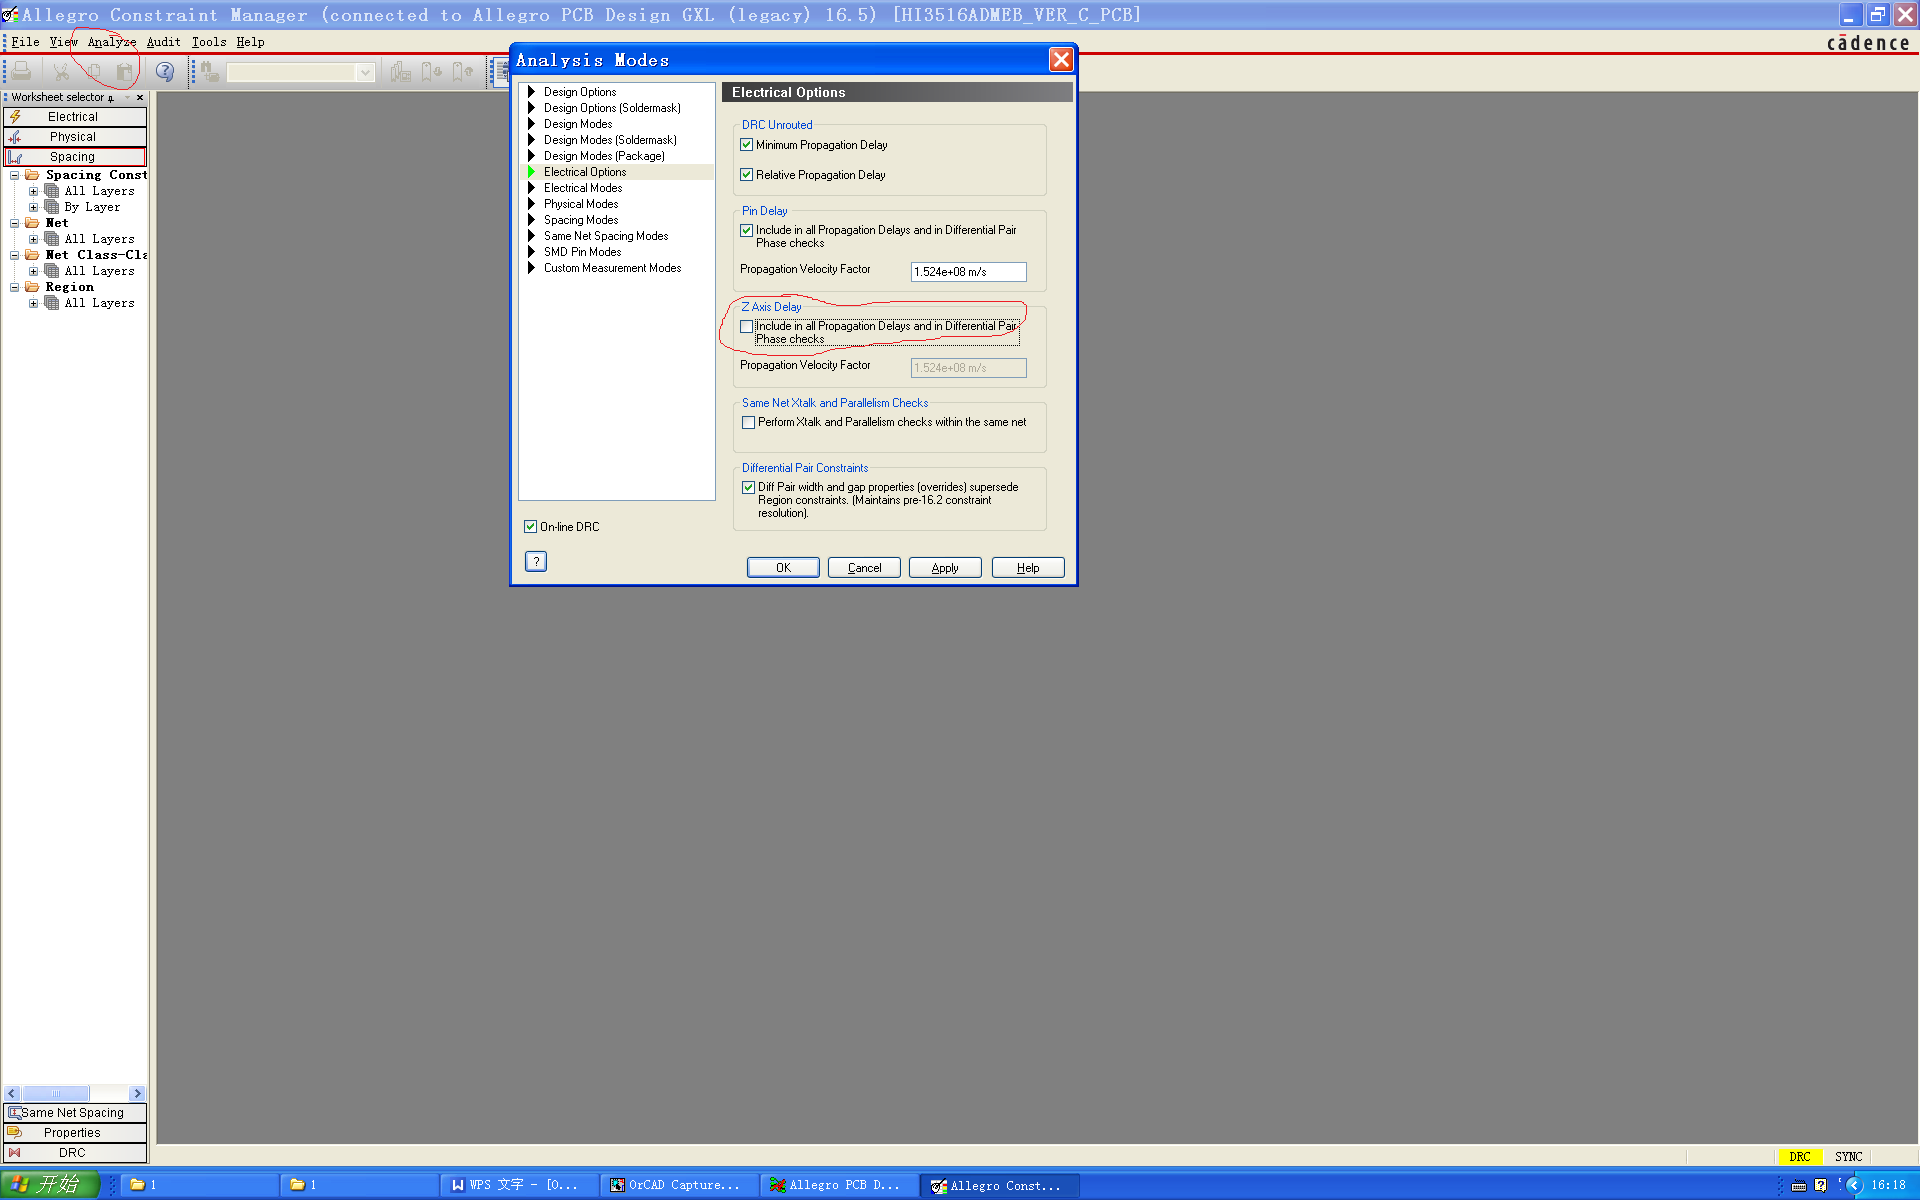Screen dimensions: 1920x1200
Task: Open the Audit menu
Action: (163, 42)
